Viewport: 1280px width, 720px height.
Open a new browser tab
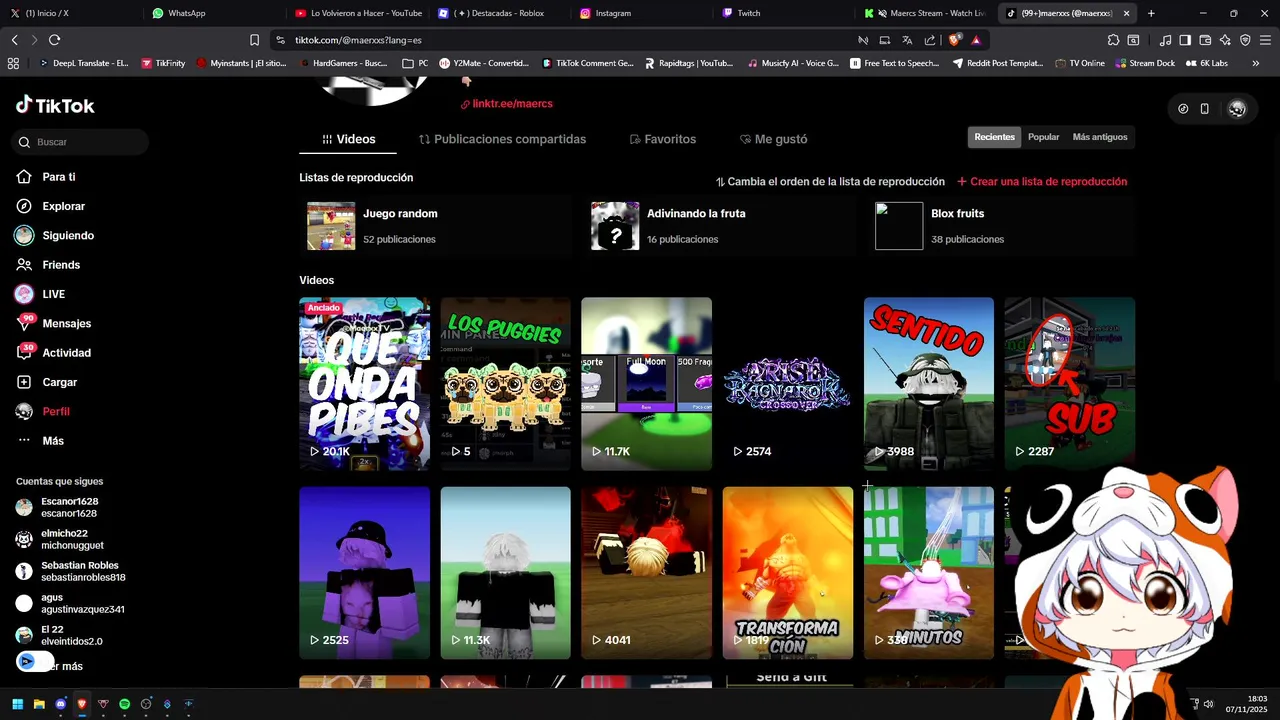(x=1151, y=13)
